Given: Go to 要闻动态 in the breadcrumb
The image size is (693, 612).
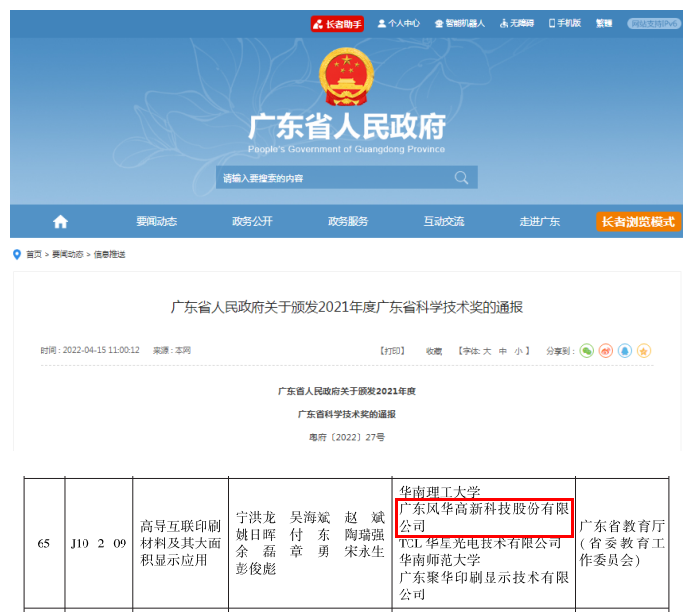Looking at the screenshot, I should pos(68,255).
